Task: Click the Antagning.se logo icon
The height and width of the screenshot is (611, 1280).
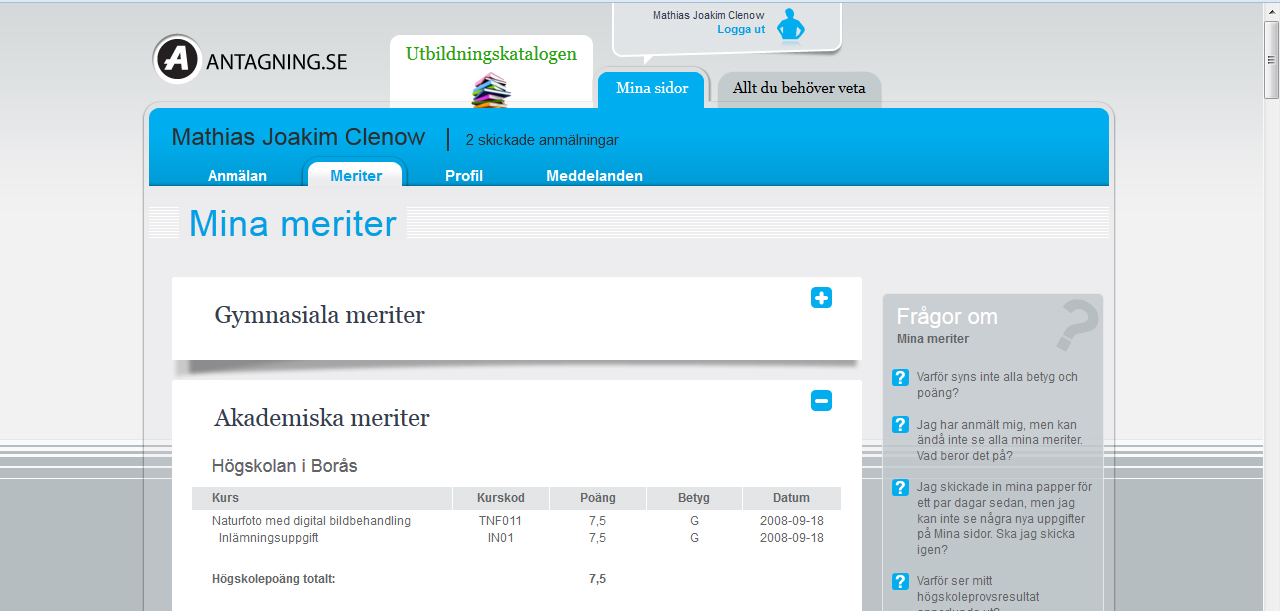Action: (177, 59)
